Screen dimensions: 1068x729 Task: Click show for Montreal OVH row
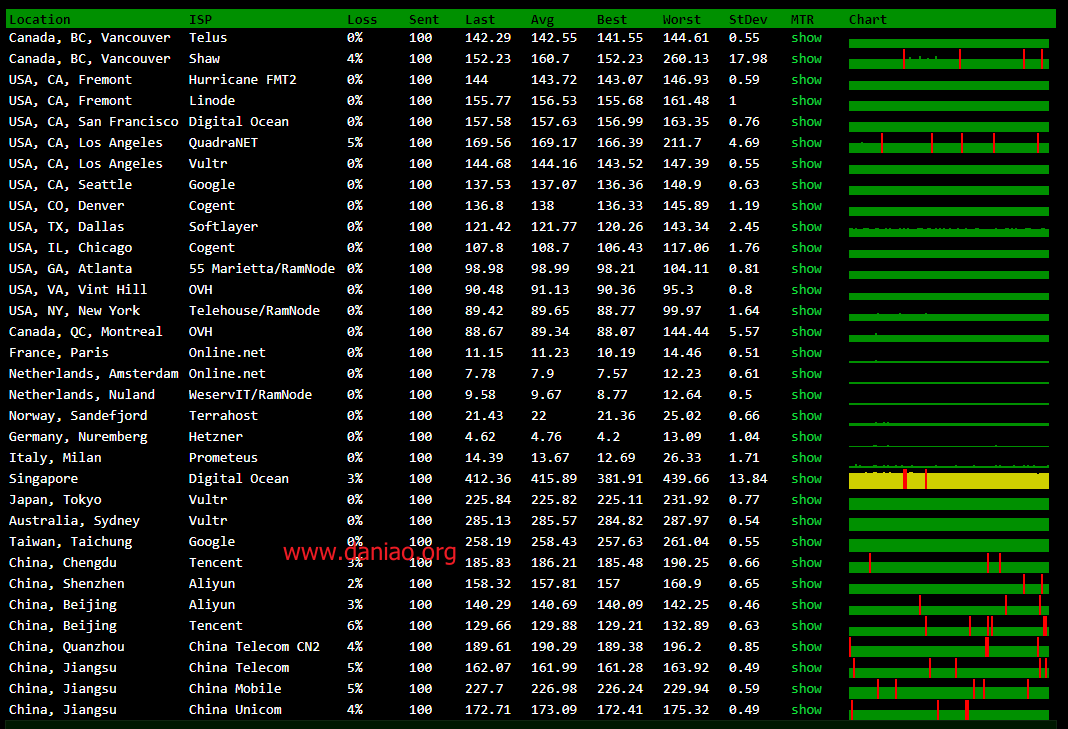(x=806, y=332)
